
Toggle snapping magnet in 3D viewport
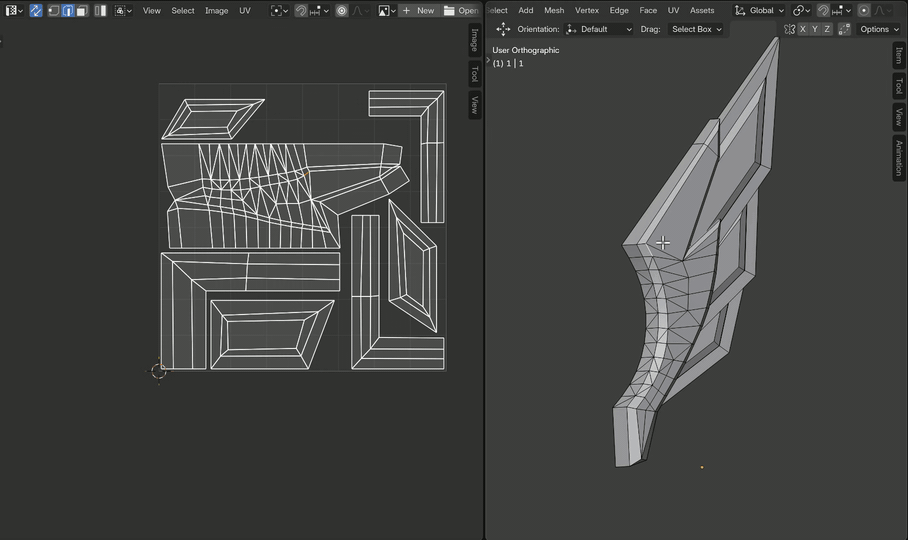click(823, 10)
